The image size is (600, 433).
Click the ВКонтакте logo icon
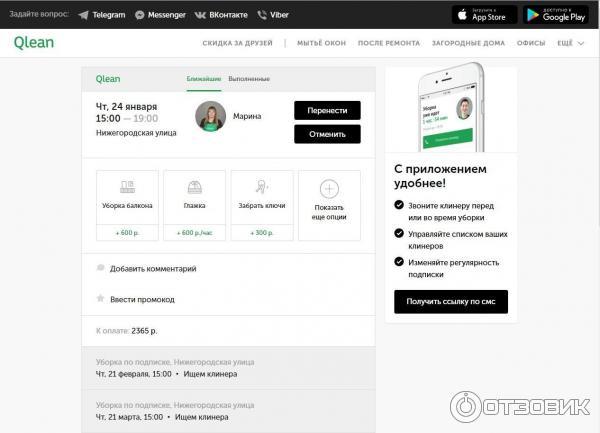pos(200,15)
